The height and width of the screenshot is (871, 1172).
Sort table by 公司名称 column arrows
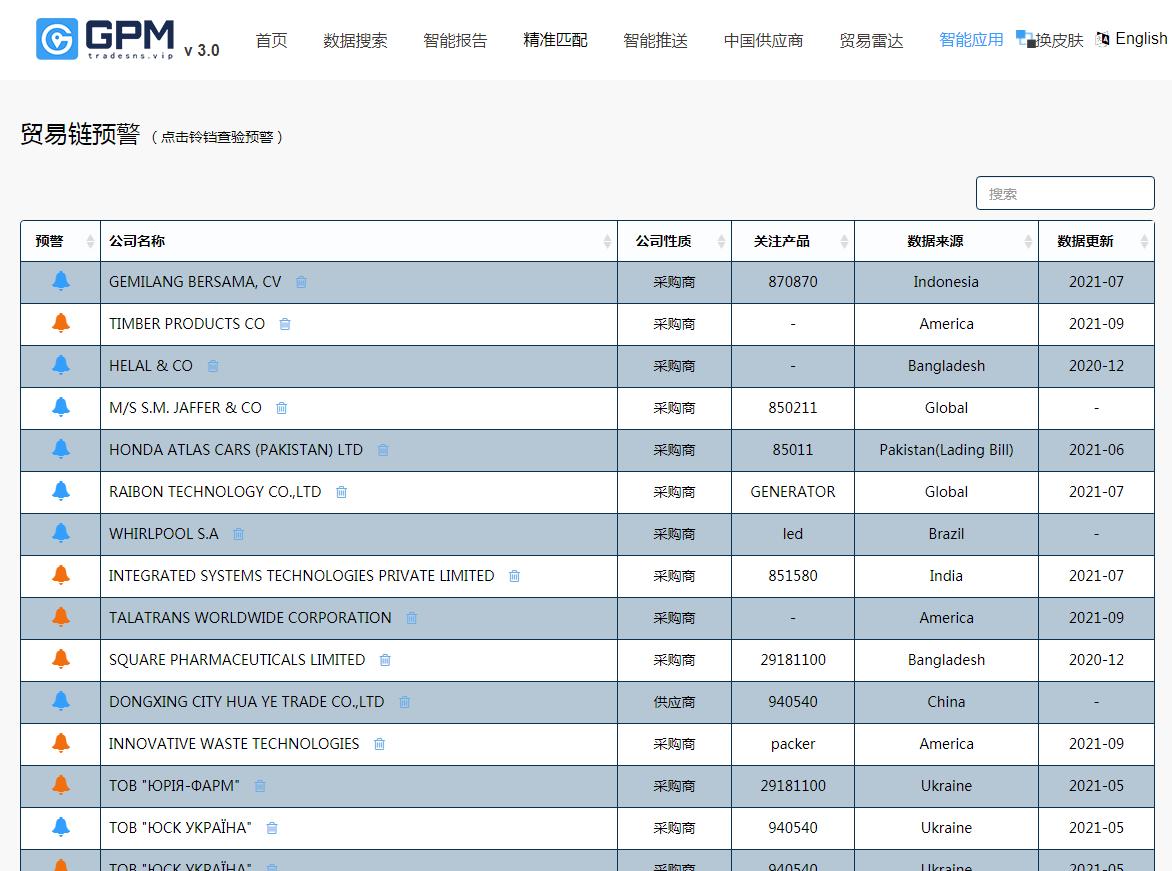point(607,241)
